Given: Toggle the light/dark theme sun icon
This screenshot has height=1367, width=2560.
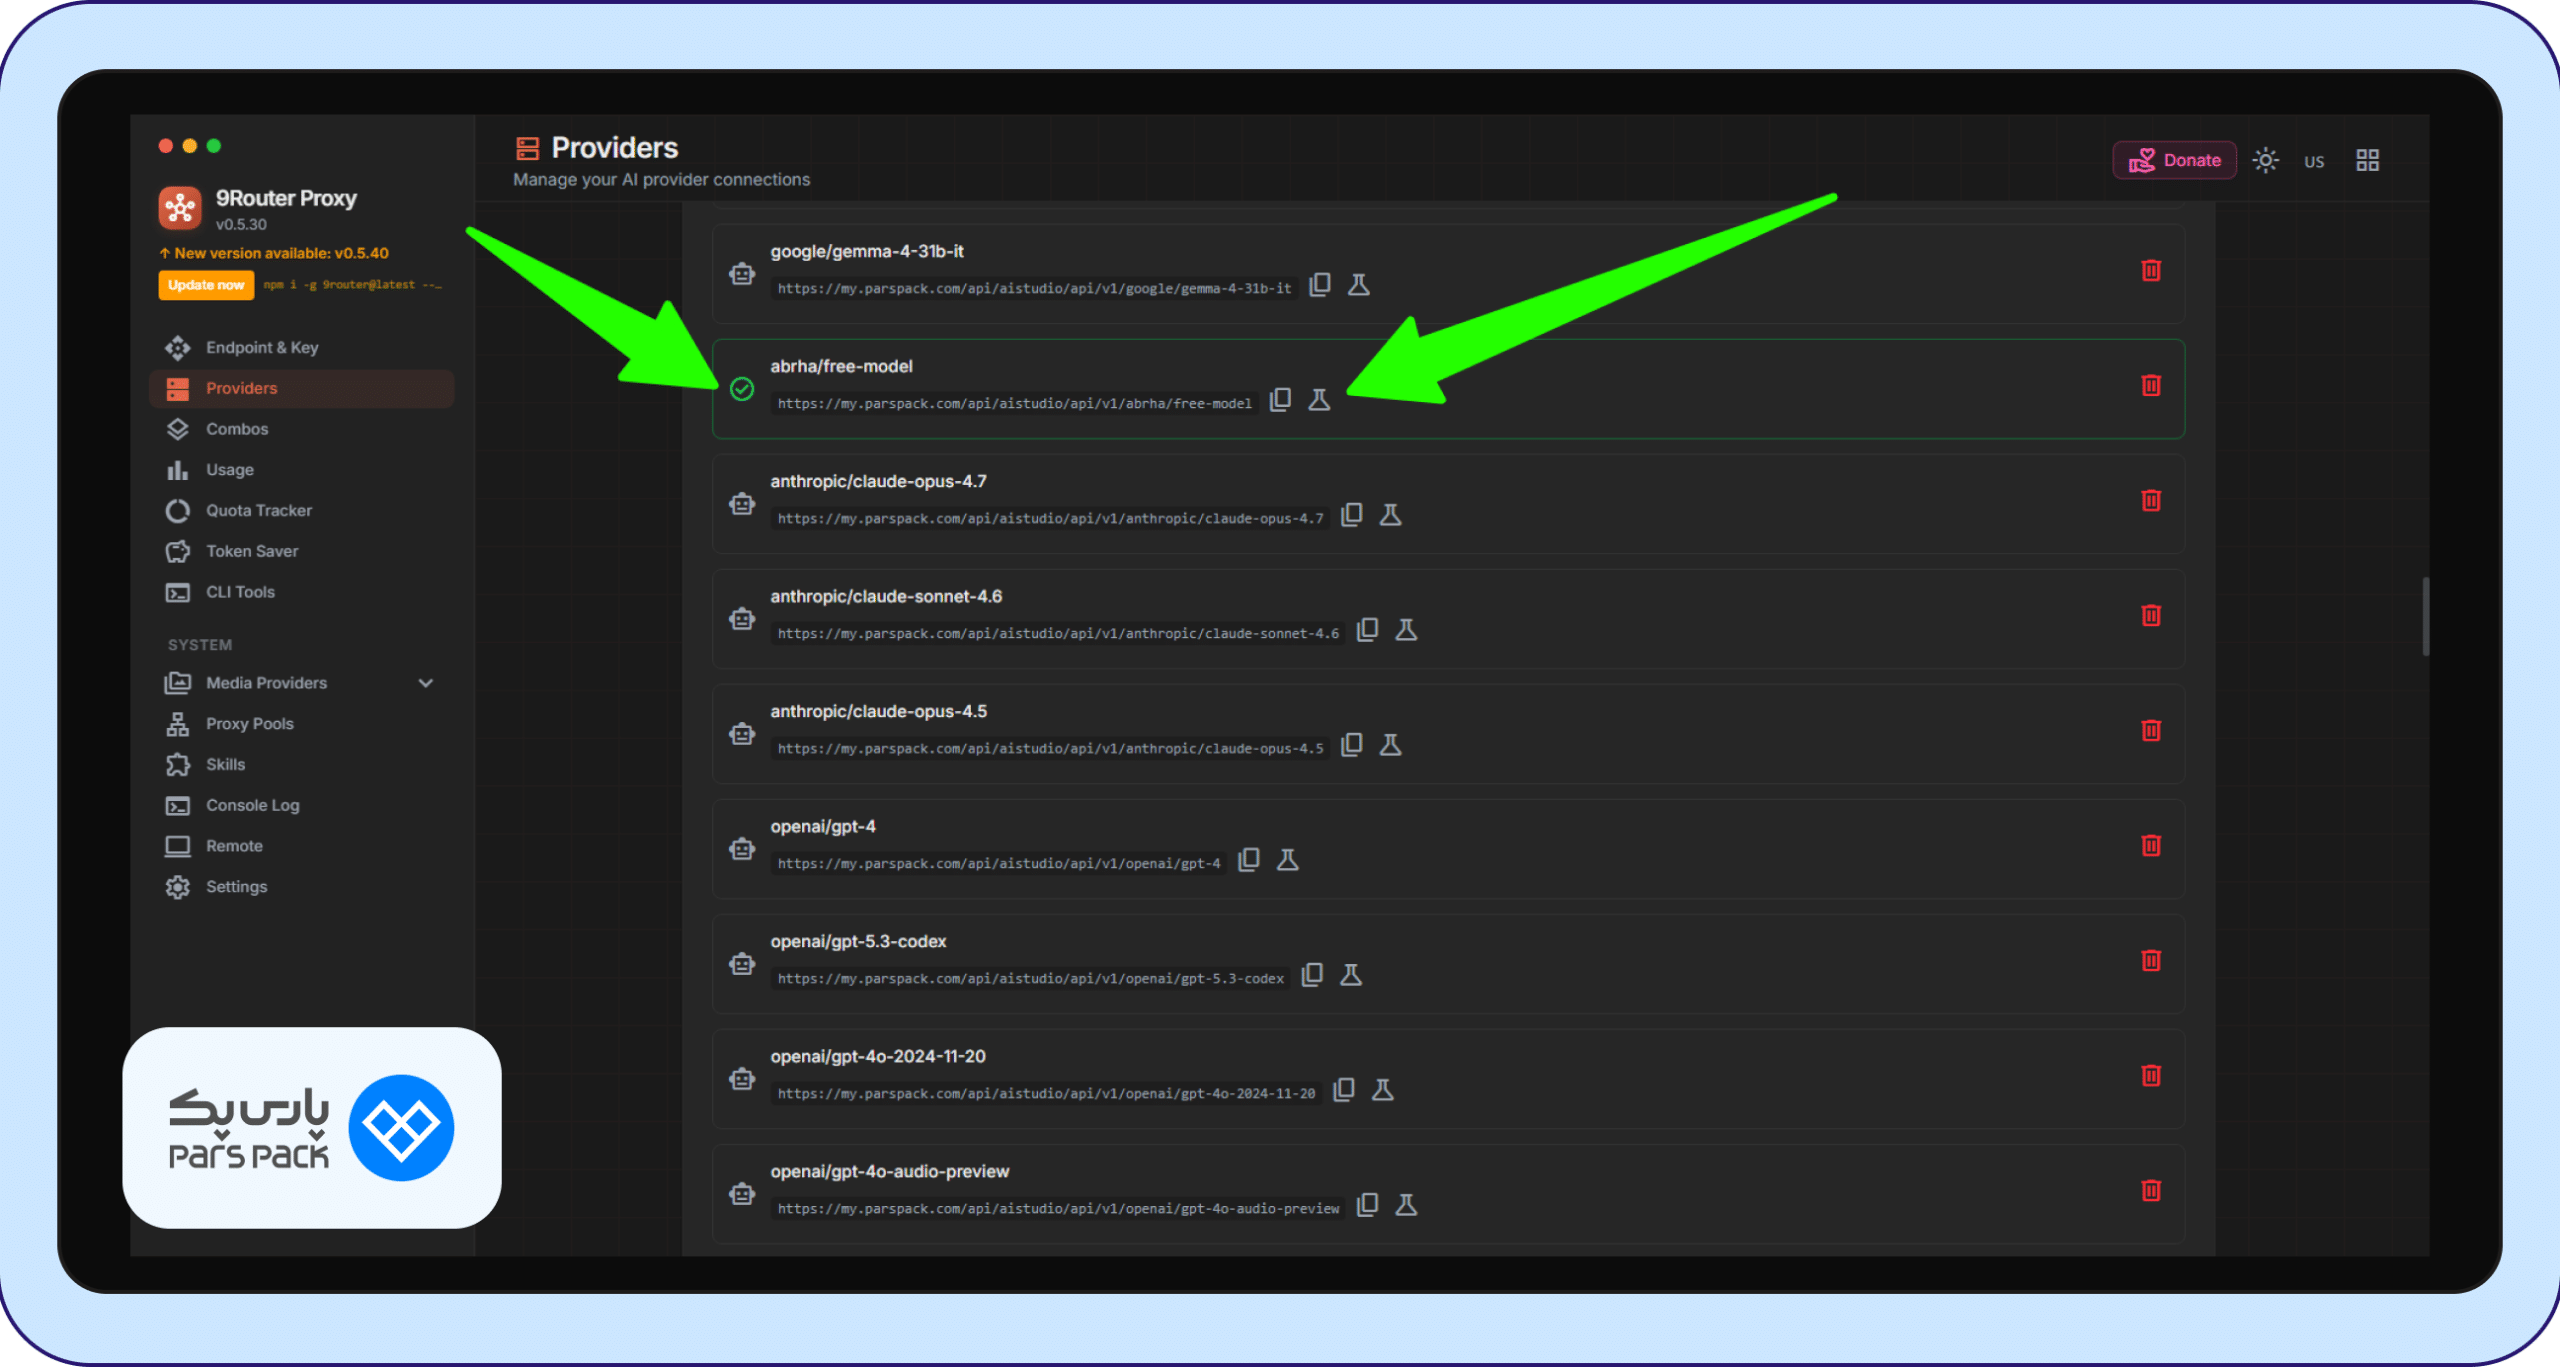Looking at the screenshot, I should [2265, 160].
